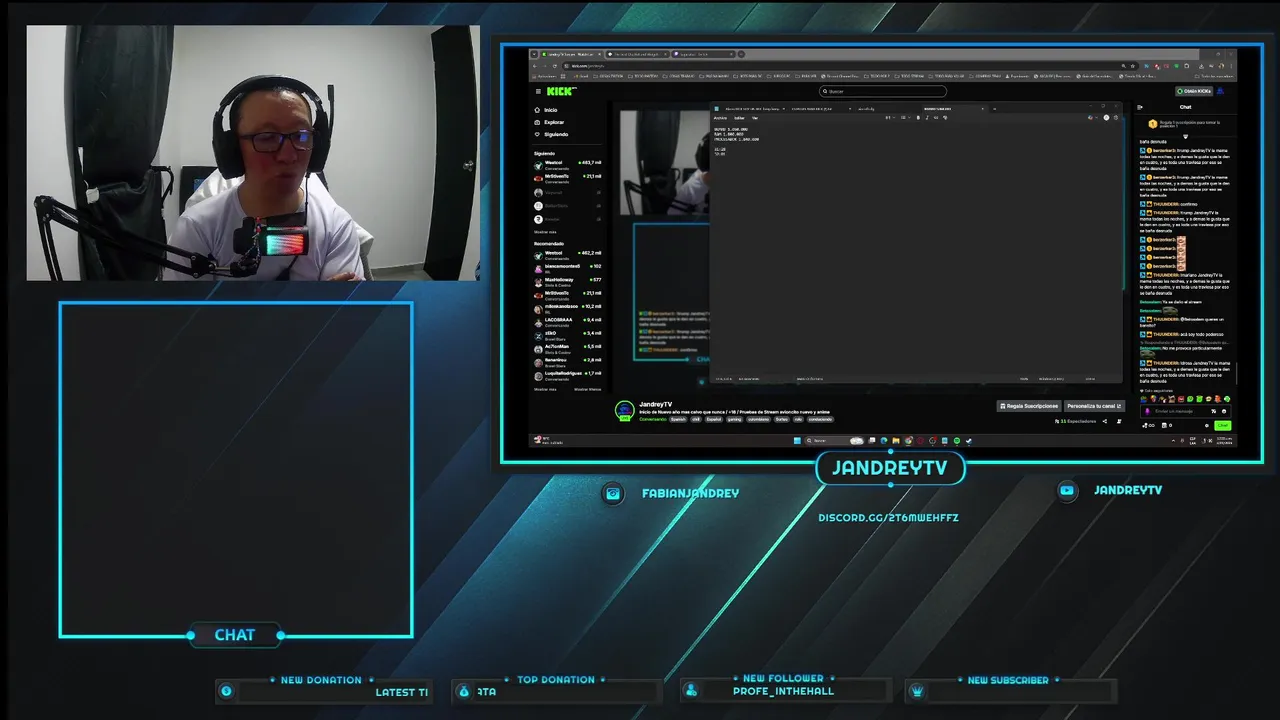Image resolution: width=1280 pixels, height=720 pixels.
Task: Click the NEW FOLLOWER name PROFE_INTHEHALL
Action: (783, 691)
